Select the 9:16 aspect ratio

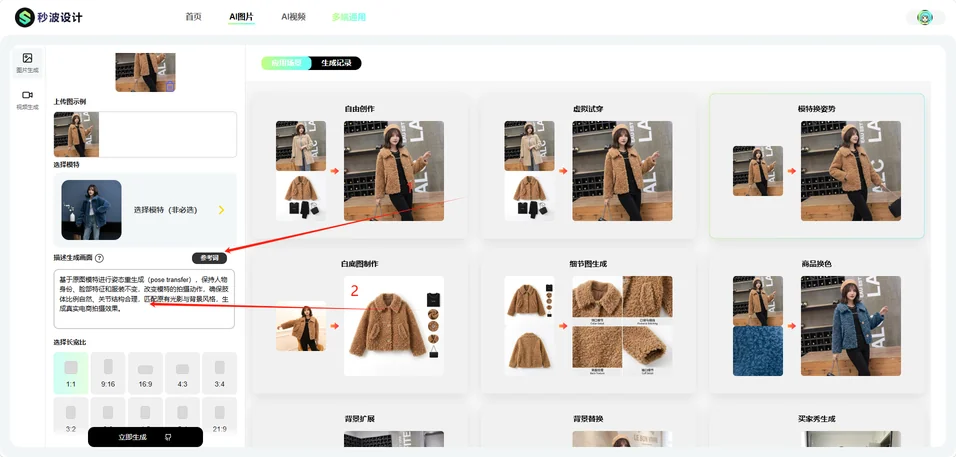(108, 373)
